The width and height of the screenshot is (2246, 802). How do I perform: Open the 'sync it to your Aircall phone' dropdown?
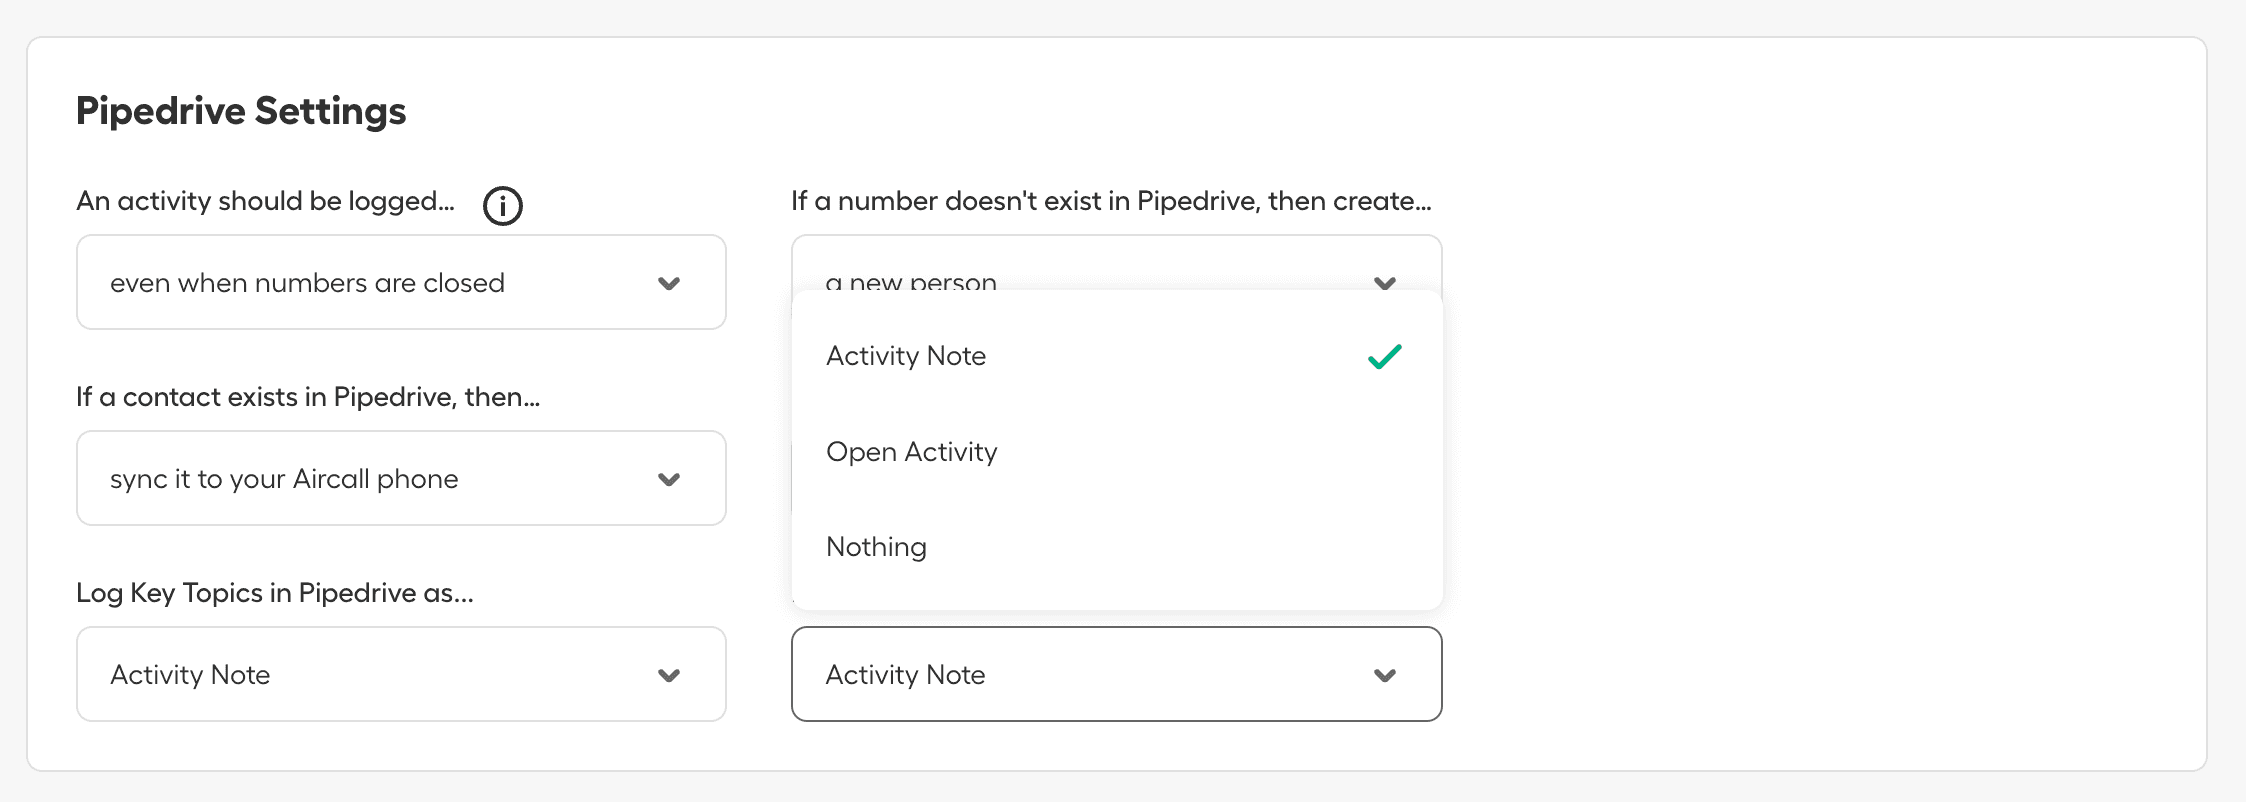tap(400, 479)
